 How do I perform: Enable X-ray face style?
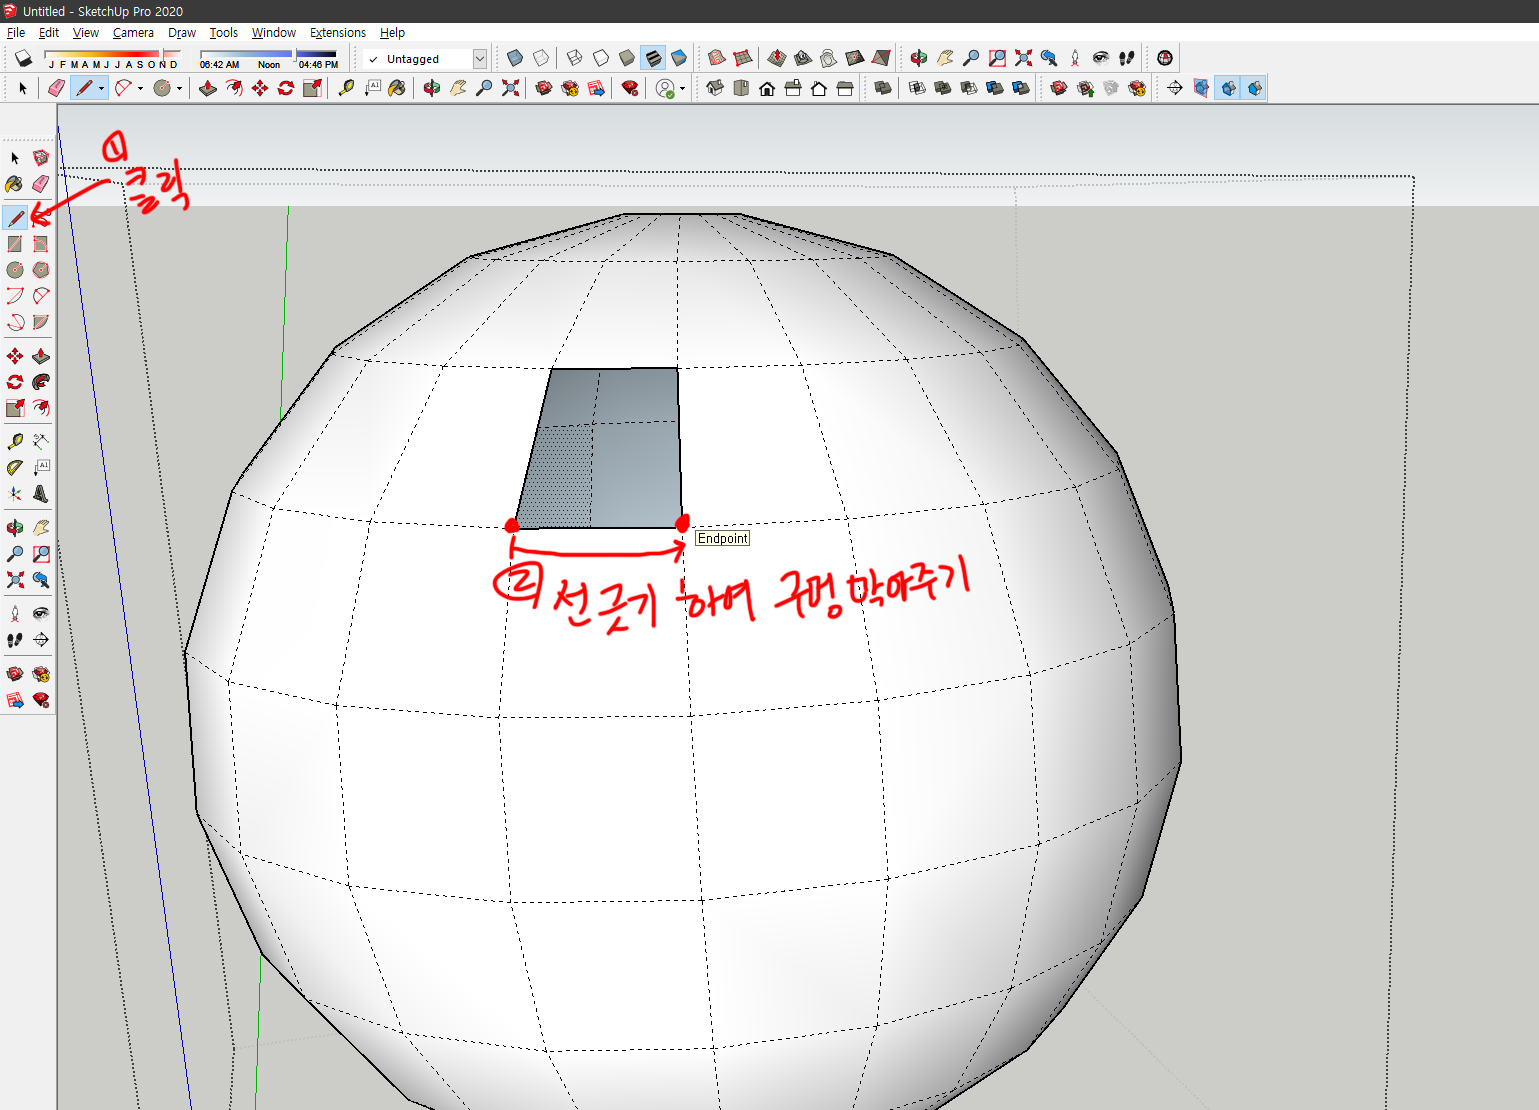513,58
